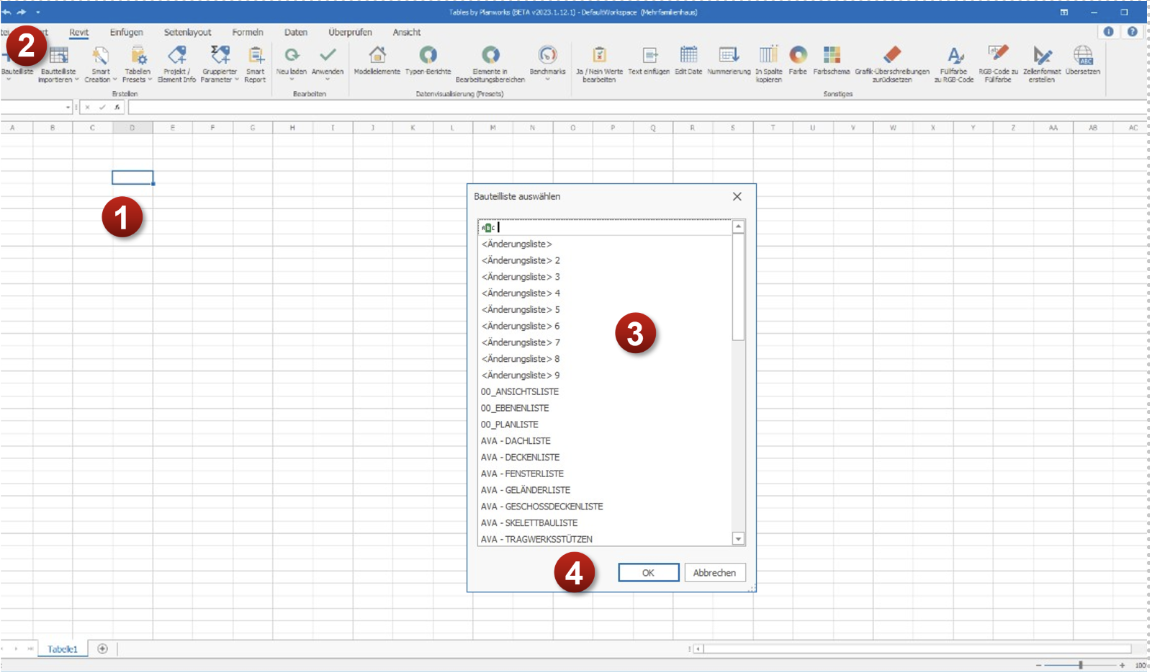This screenshot has width=1150, height=672.
Task: Open the name box dropdown arrow
Action: 68,107
